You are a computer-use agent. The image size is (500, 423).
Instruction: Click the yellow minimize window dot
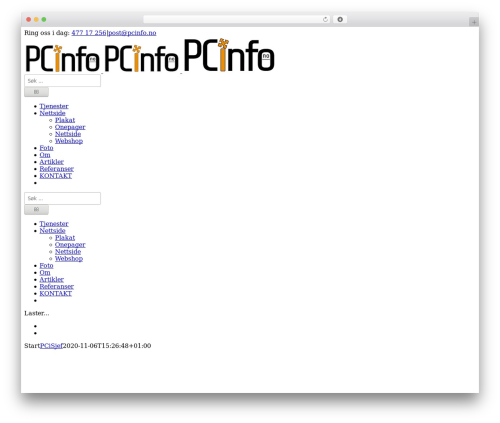[x=36, y=20]
